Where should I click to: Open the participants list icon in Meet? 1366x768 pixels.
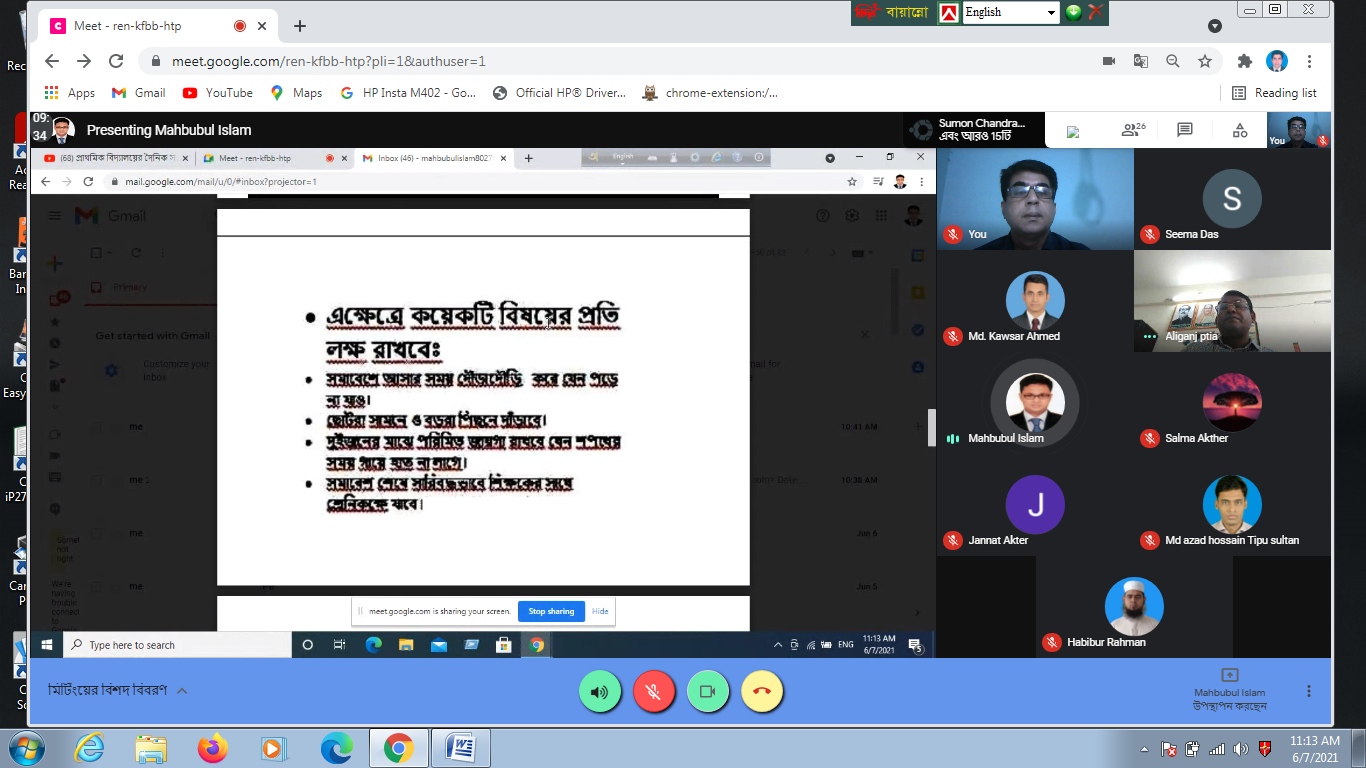tap(1132, 130)
